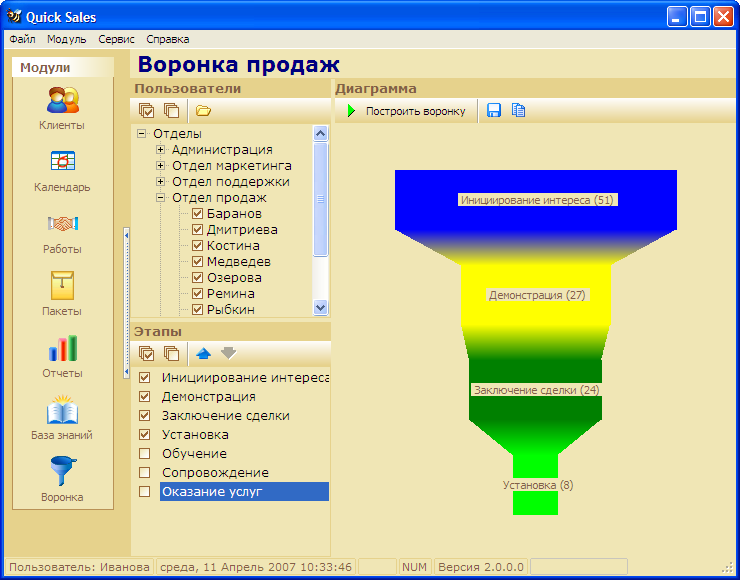Click Построить воронку button
This screenshot has height=580, width=740.
click(407, 111)
